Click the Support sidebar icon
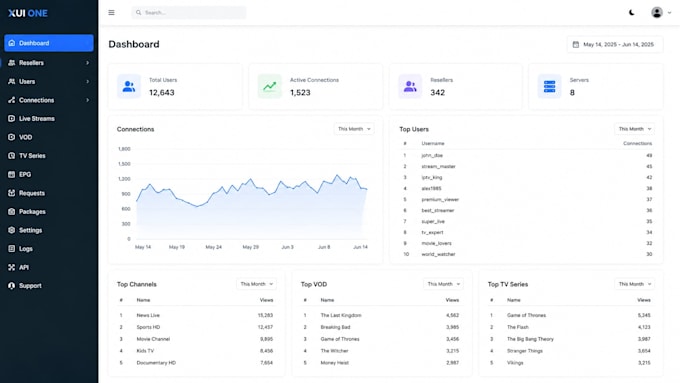Screen dimensions: 680x383 12,286
